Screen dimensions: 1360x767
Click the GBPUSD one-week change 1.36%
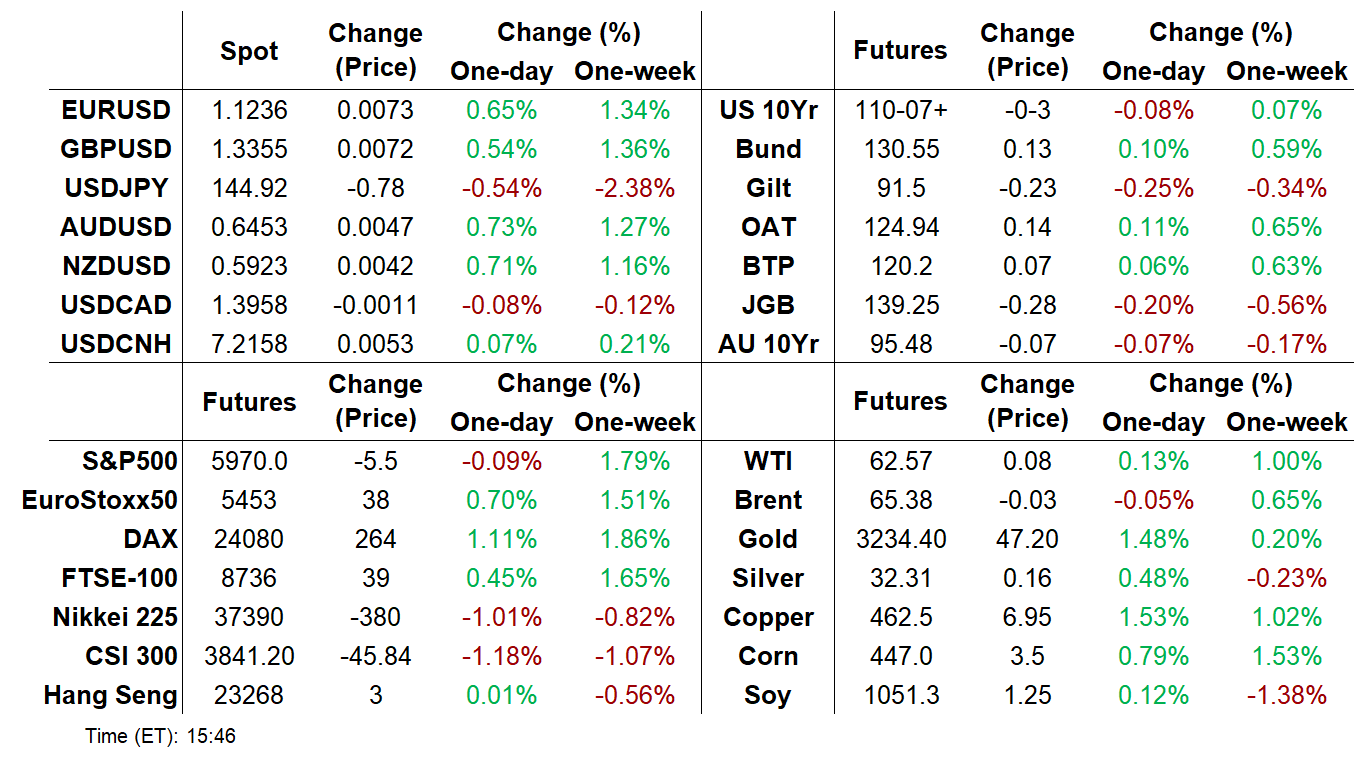tap(635, 149)
